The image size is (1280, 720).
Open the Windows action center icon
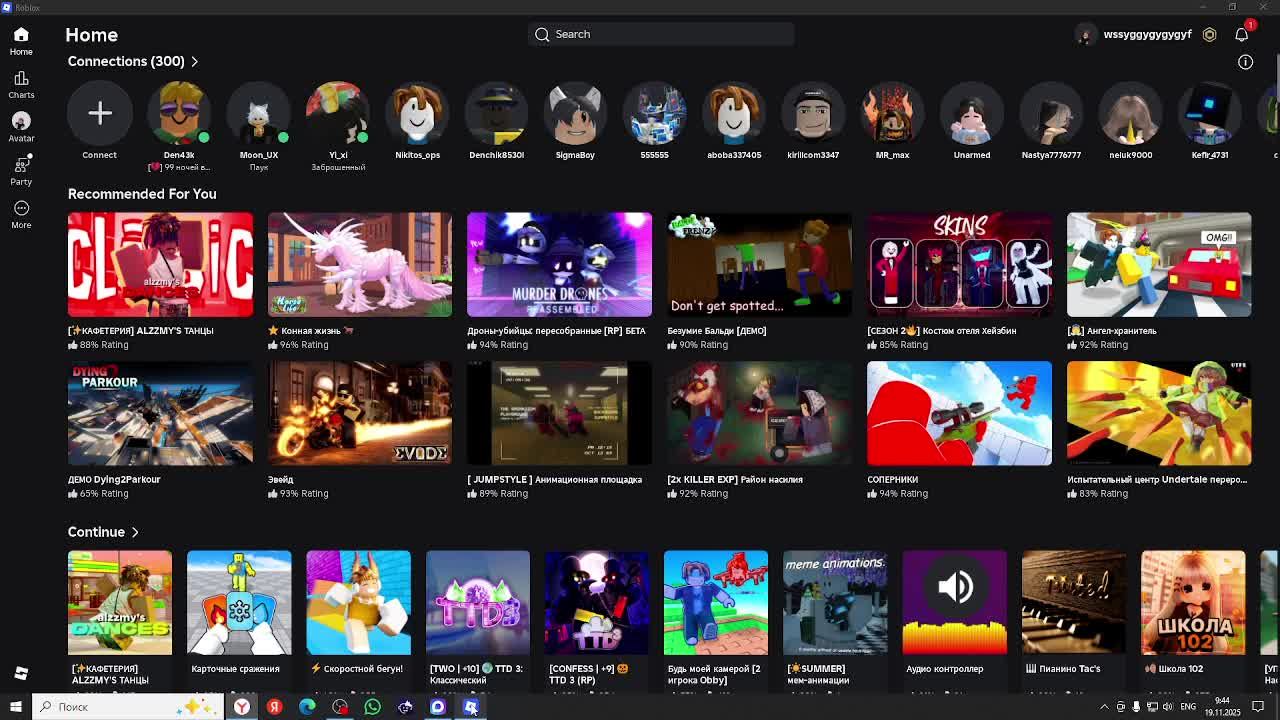point(1258,707)
